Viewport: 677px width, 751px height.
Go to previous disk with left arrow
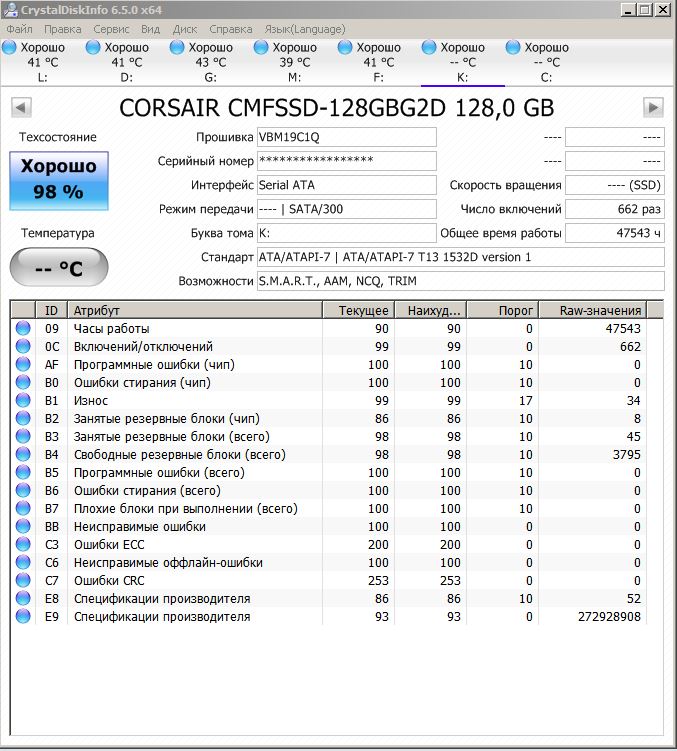point(21,107)
